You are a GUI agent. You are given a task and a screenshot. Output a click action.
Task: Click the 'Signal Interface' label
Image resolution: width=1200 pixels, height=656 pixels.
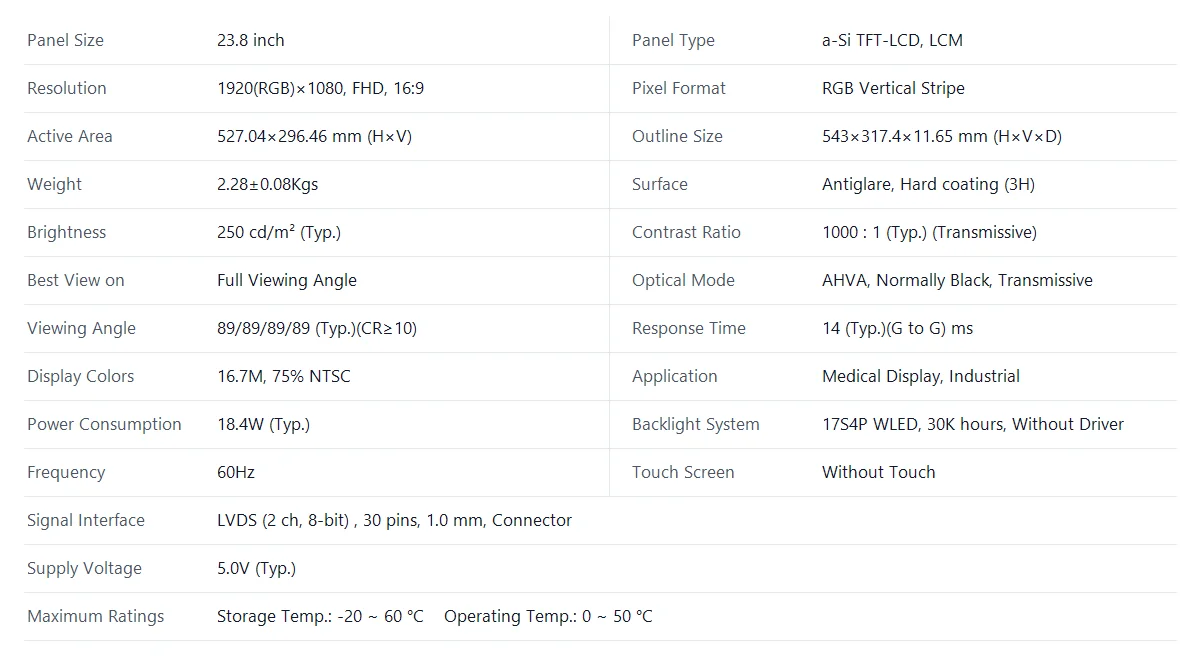(86, 520)
